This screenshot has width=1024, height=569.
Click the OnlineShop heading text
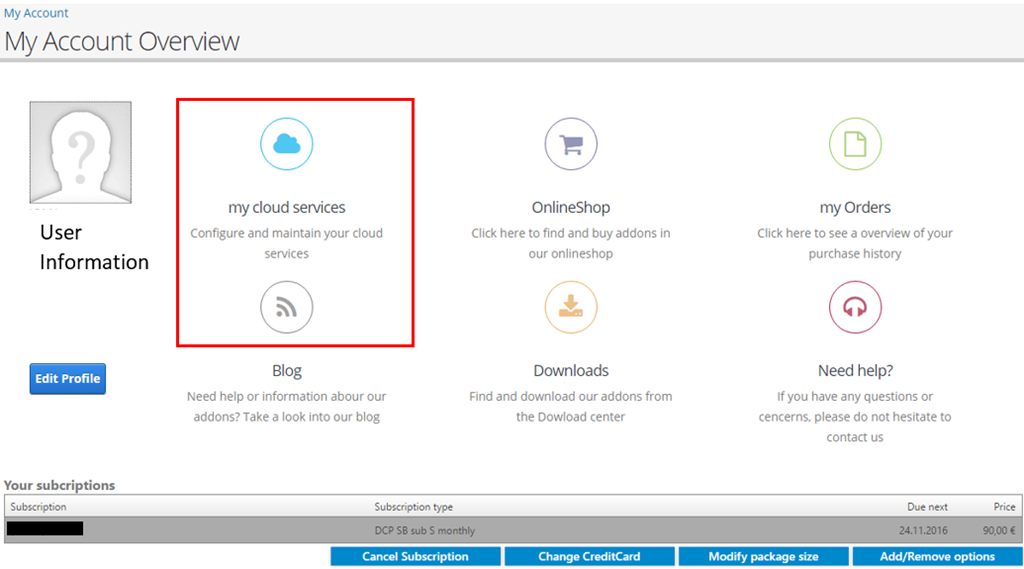571,207
